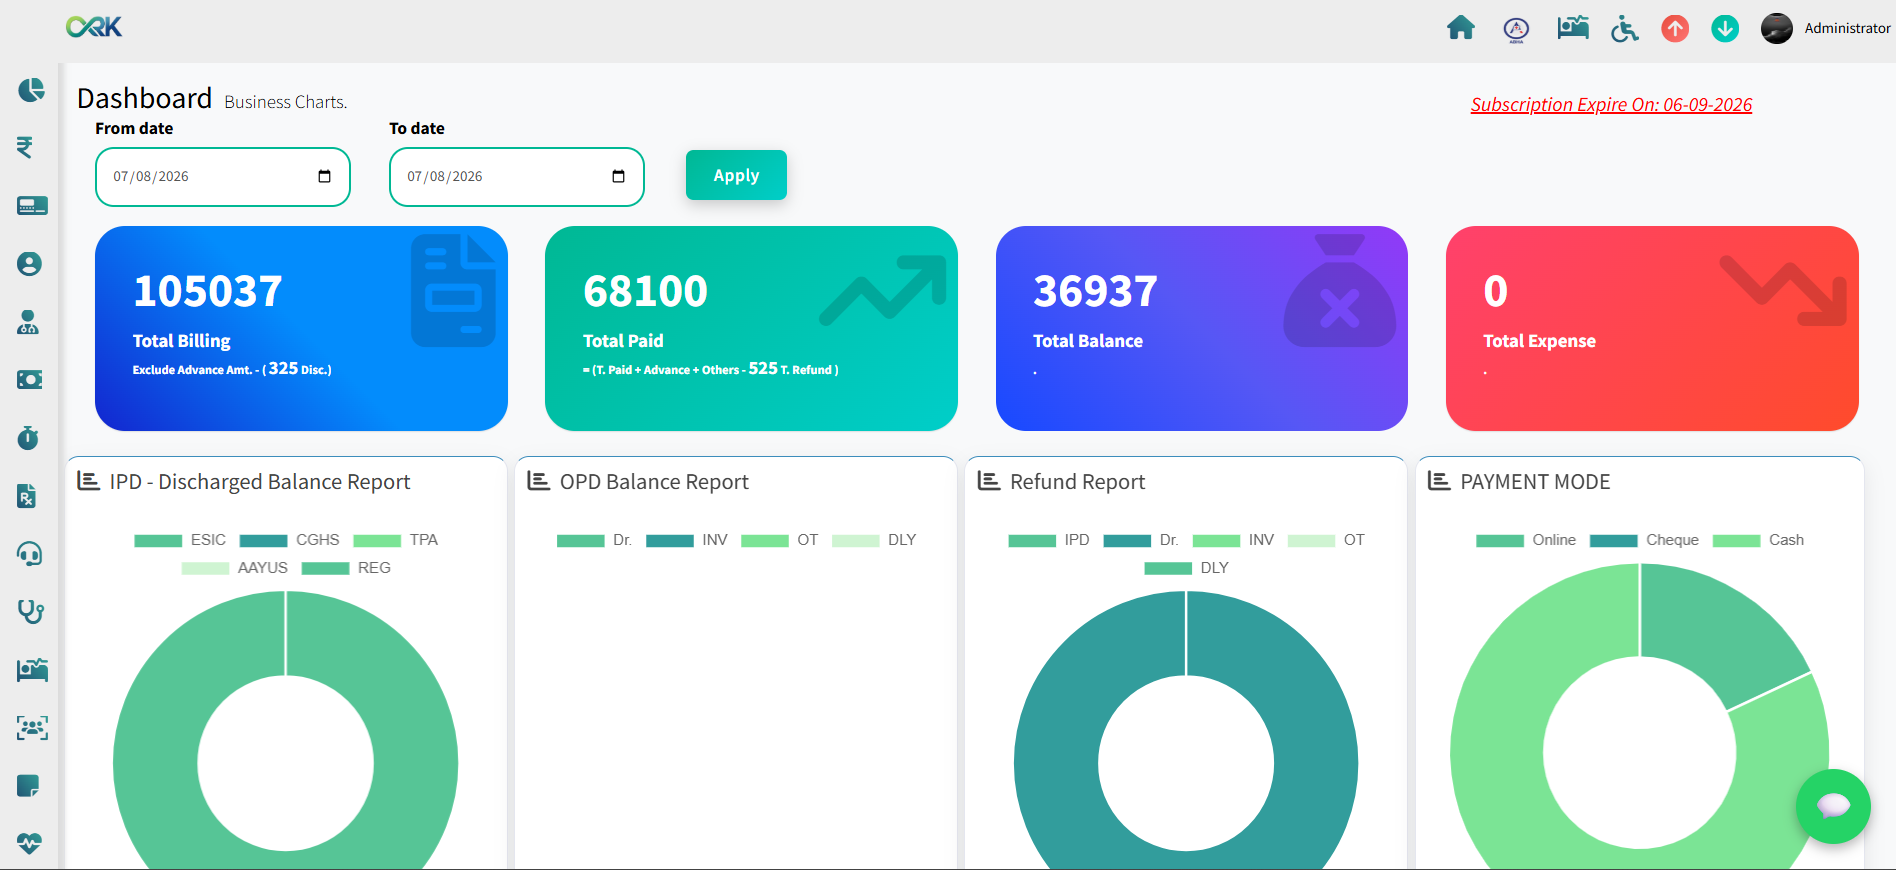Click the OPD Balance Report title

[x=654, y=482]
